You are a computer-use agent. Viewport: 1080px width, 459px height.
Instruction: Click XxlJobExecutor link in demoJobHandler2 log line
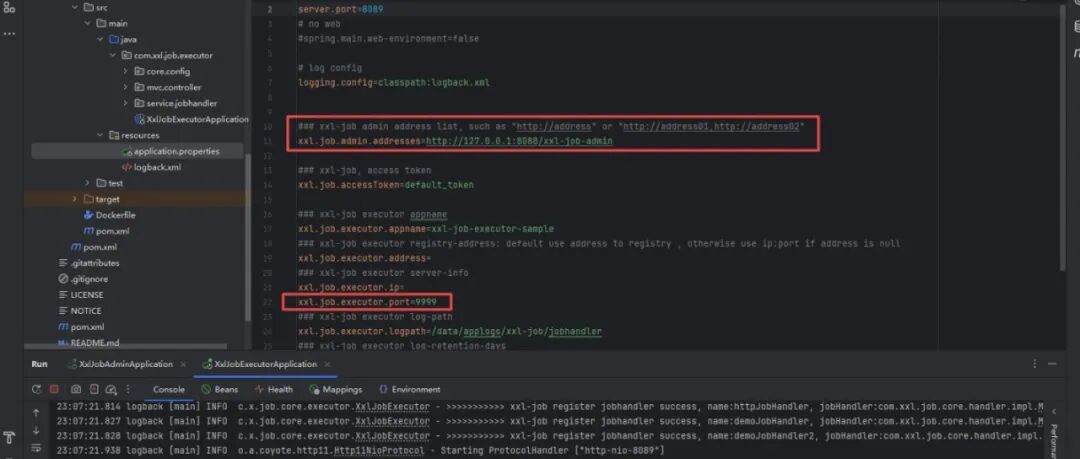point(392,436)
